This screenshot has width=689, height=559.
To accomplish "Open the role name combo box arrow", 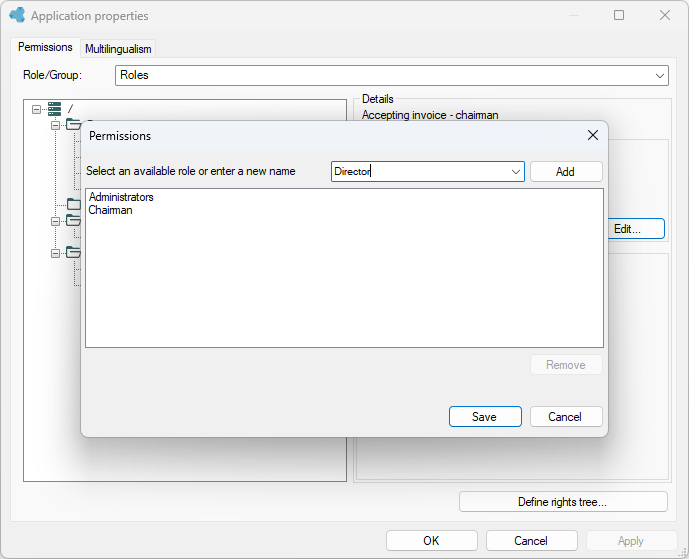I will click(x=516, y=171).
